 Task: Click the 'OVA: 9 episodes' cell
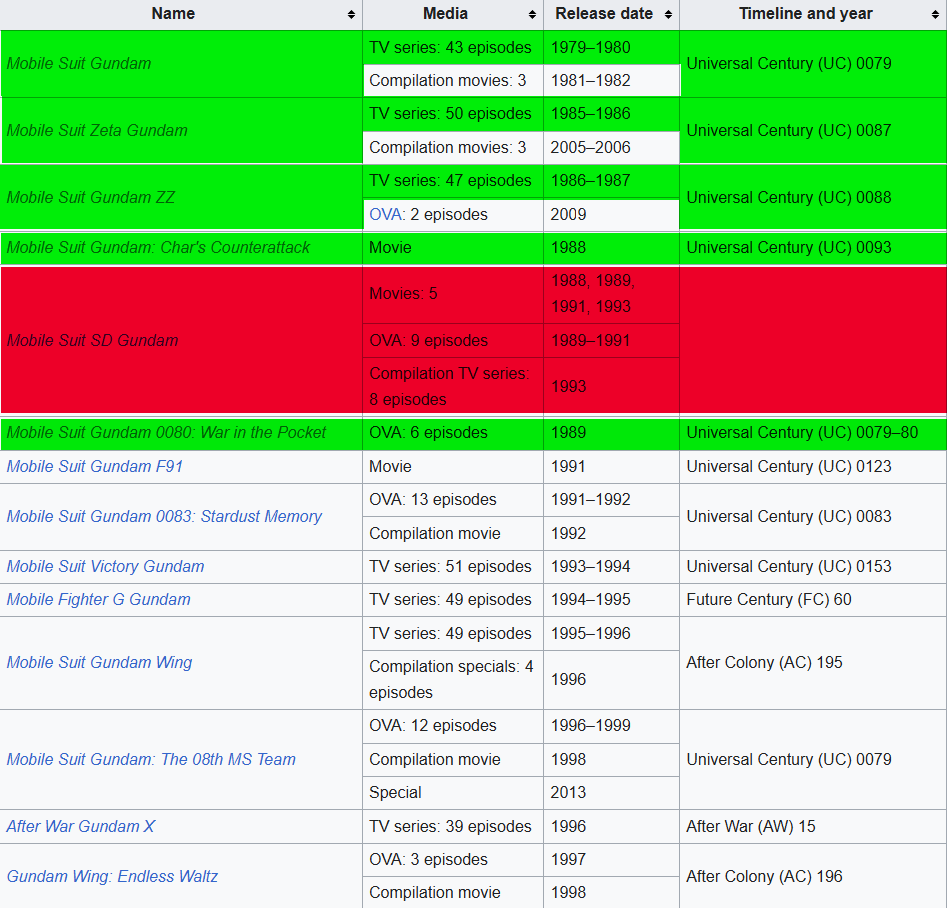pyautogui.click(x=453, y=341)
